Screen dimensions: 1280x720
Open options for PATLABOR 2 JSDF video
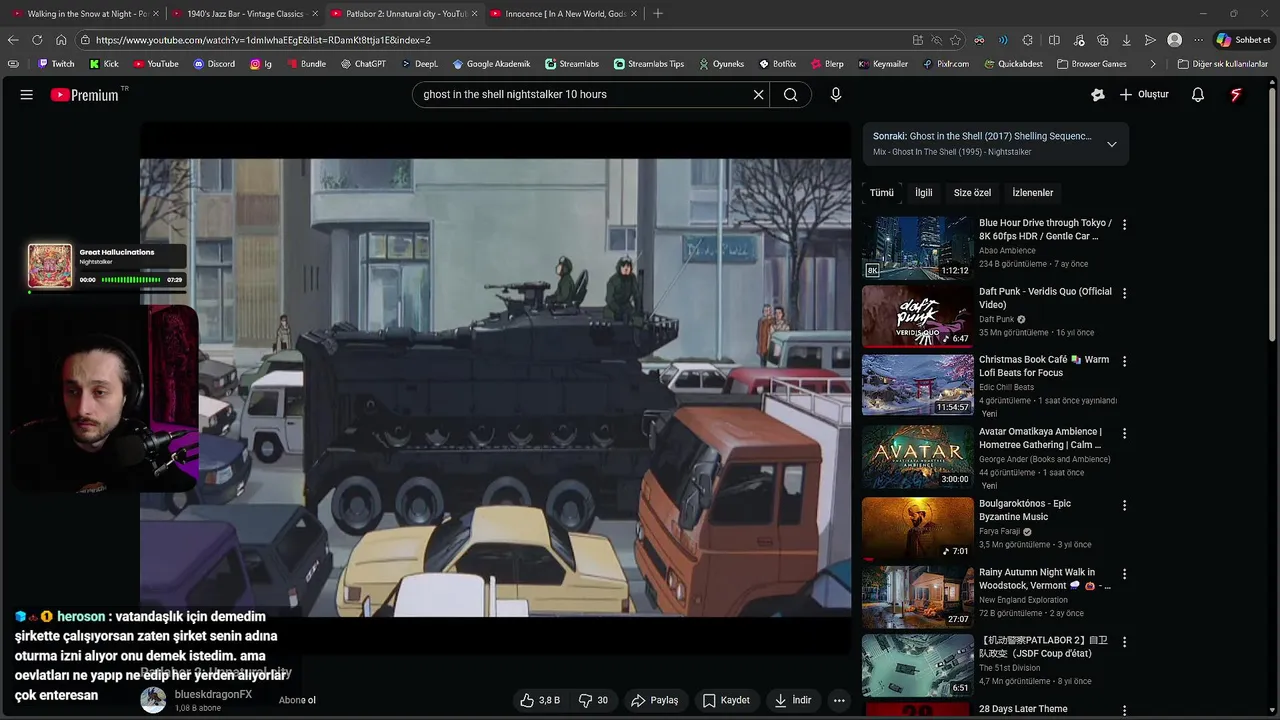coord(1124,642)
